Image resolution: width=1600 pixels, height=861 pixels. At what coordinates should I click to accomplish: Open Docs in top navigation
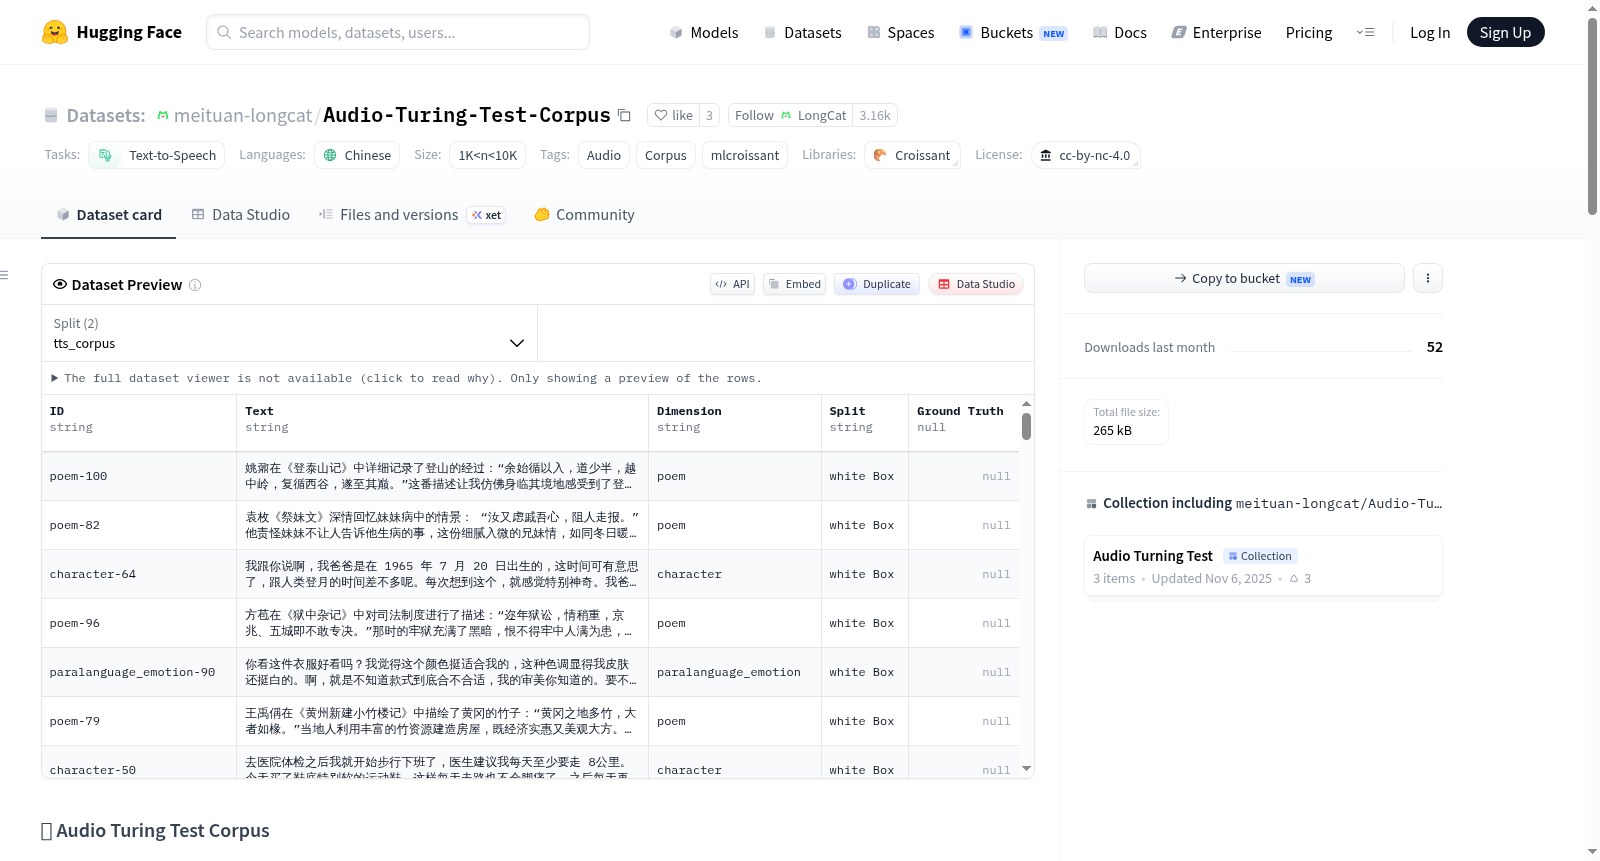click(1120, 32)
